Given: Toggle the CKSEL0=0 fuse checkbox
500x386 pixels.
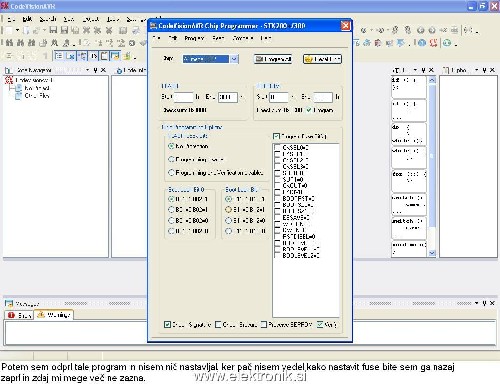Looking at the screenshot, I should pyautogui.click(x=277, y=147).
